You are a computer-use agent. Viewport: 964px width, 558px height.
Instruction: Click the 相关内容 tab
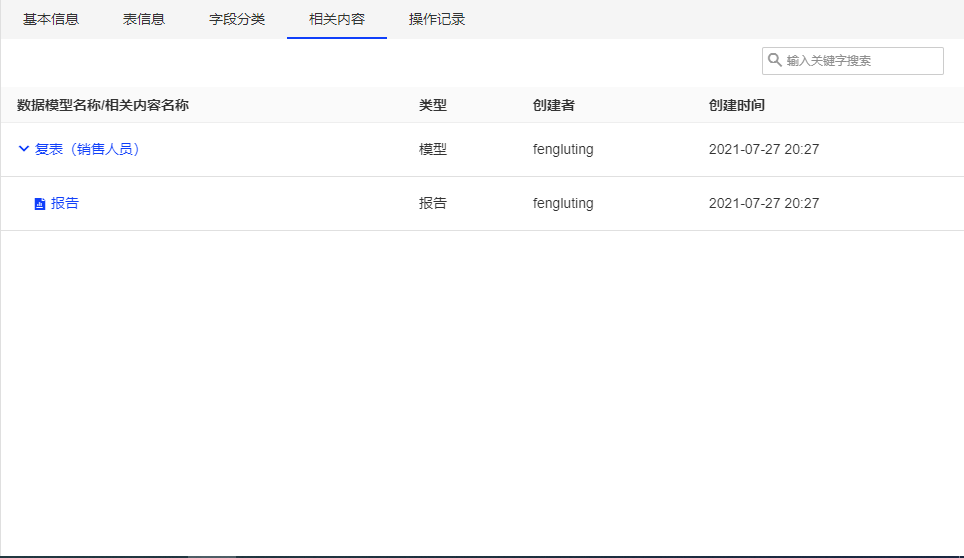tap(337, 19)
